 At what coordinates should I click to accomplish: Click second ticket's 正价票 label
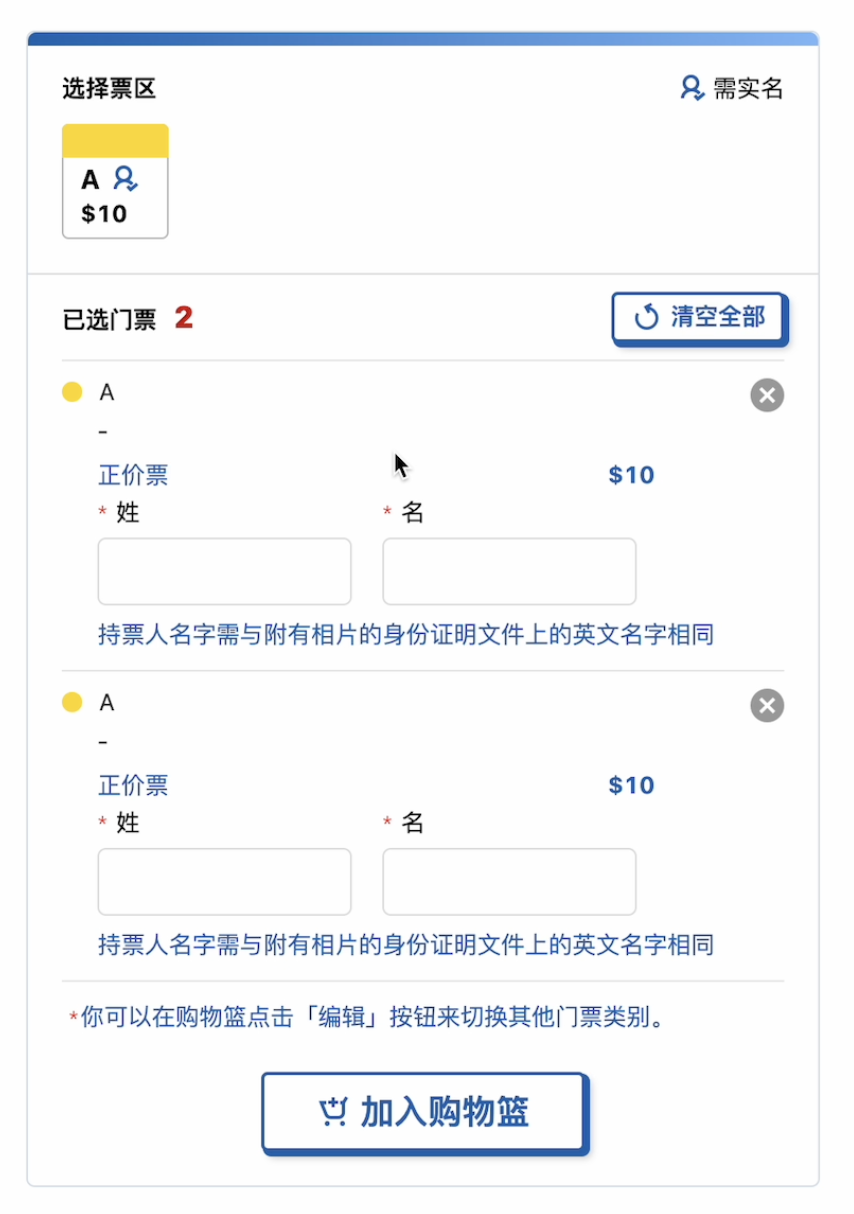click(x=133, y=785)
